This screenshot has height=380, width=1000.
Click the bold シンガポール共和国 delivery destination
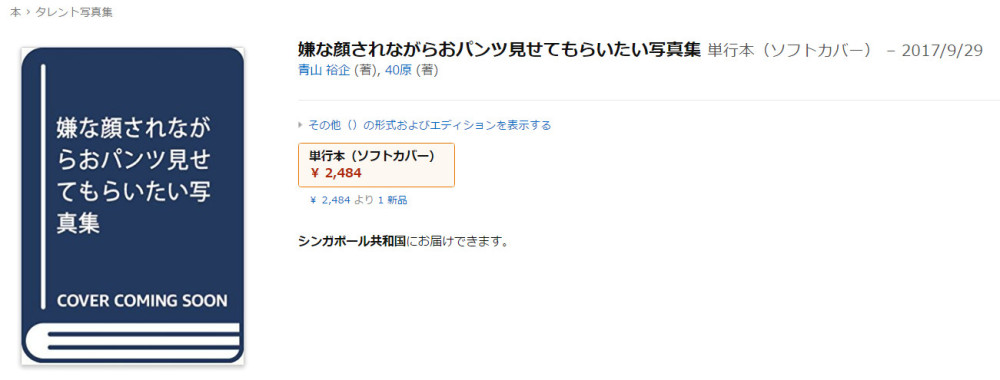(x=352, y=242)
